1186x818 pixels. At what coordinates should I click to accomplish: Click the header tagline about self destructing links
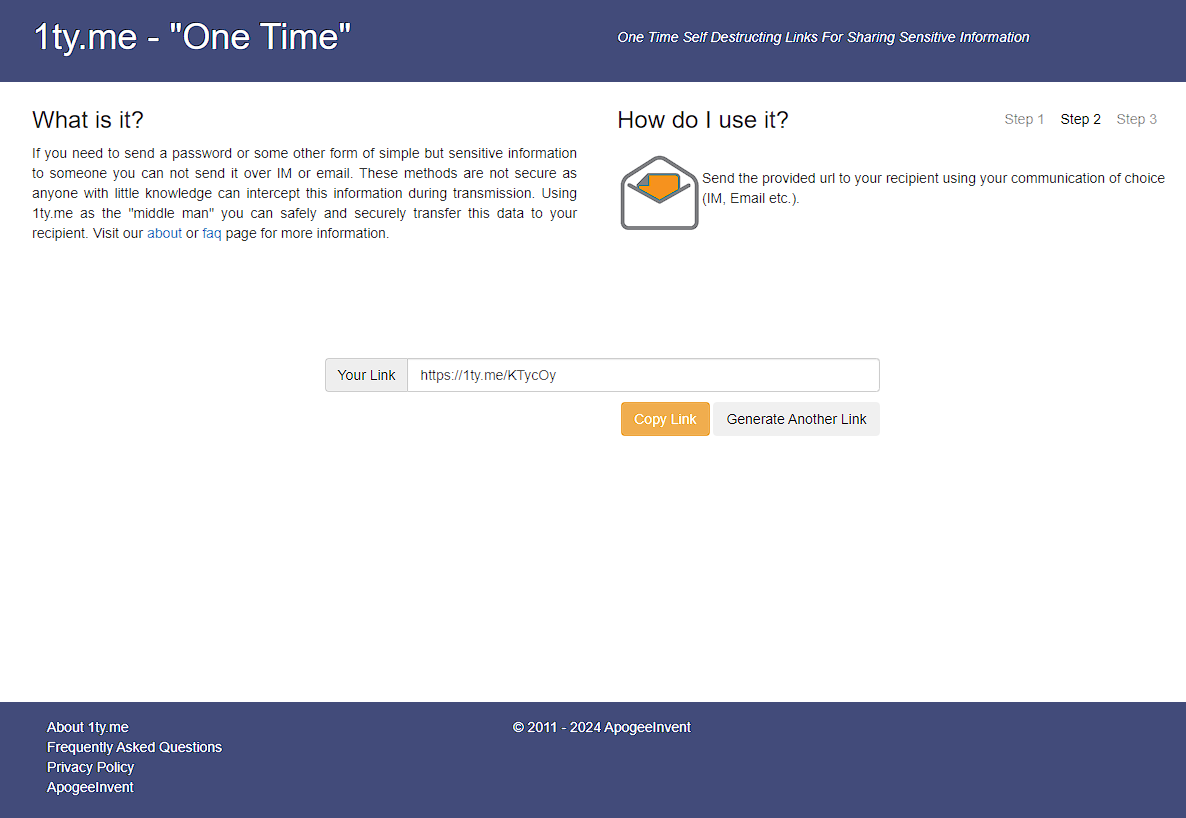tap(823, 37)
